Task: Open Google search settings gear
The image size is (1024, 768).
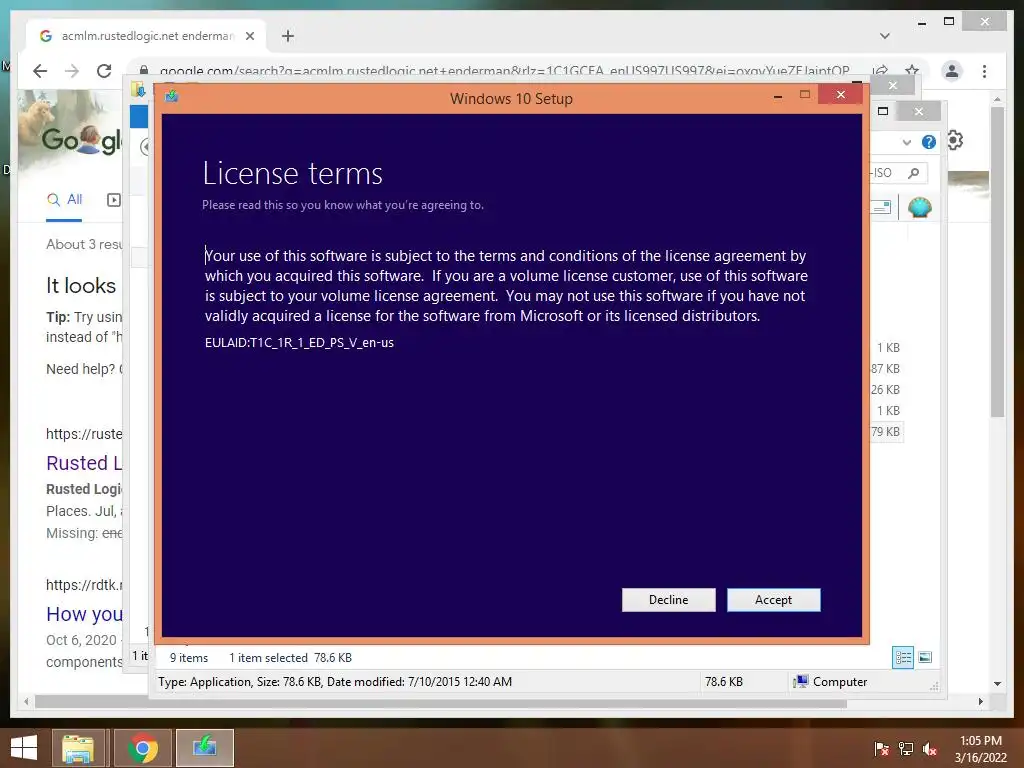Action: [x=955, y=140]
